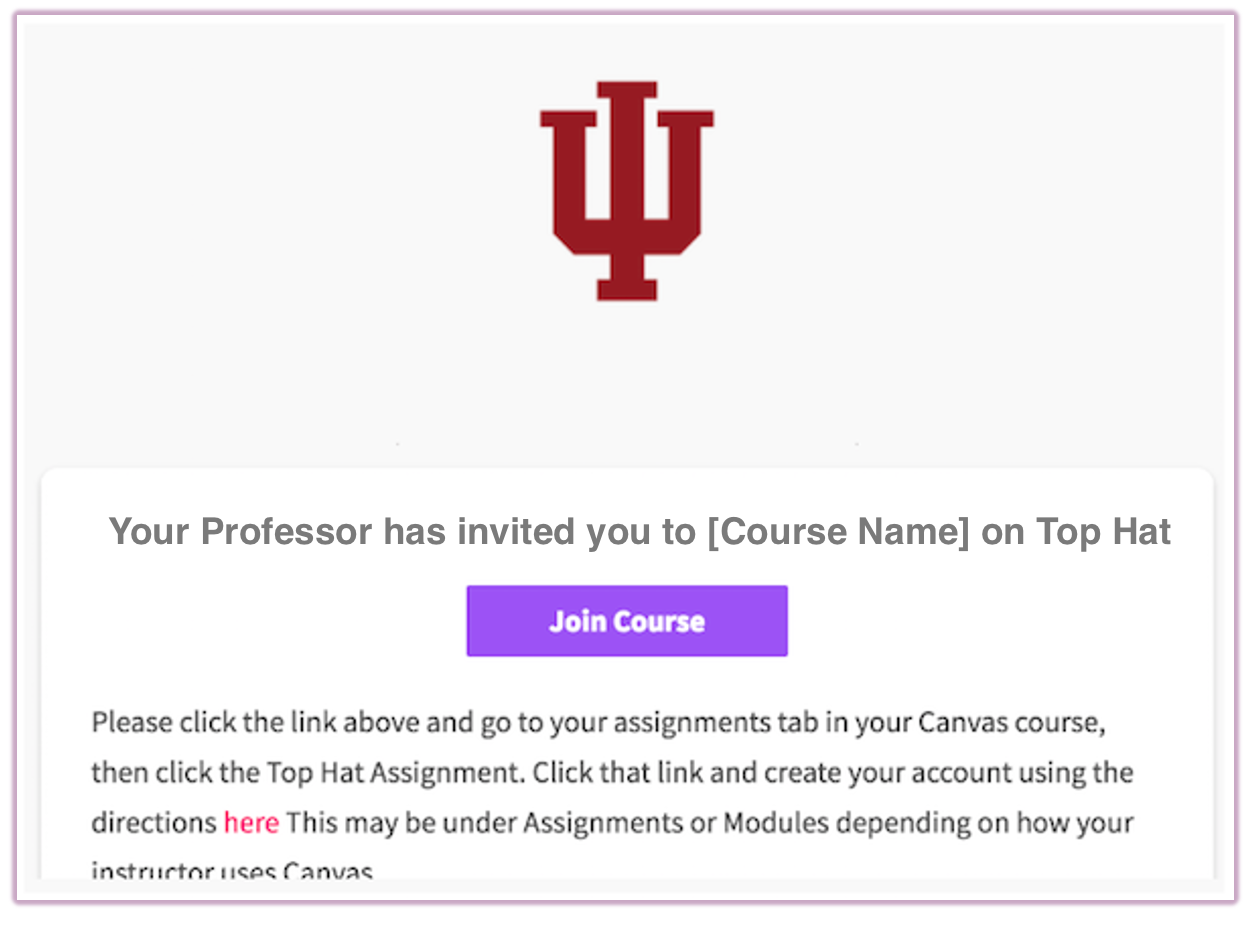This screenshot has width=1260, height=926.
Task: Click "Assignments or Modules" in the paragraph
Action: [658, 823]
